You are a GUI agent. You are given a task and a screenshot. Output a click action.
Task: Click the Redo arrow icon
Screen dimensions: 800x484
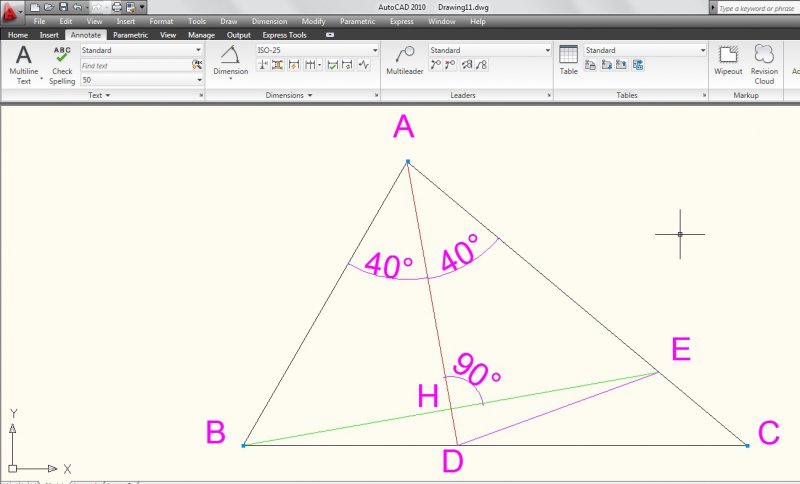click(x=97, y=7)
